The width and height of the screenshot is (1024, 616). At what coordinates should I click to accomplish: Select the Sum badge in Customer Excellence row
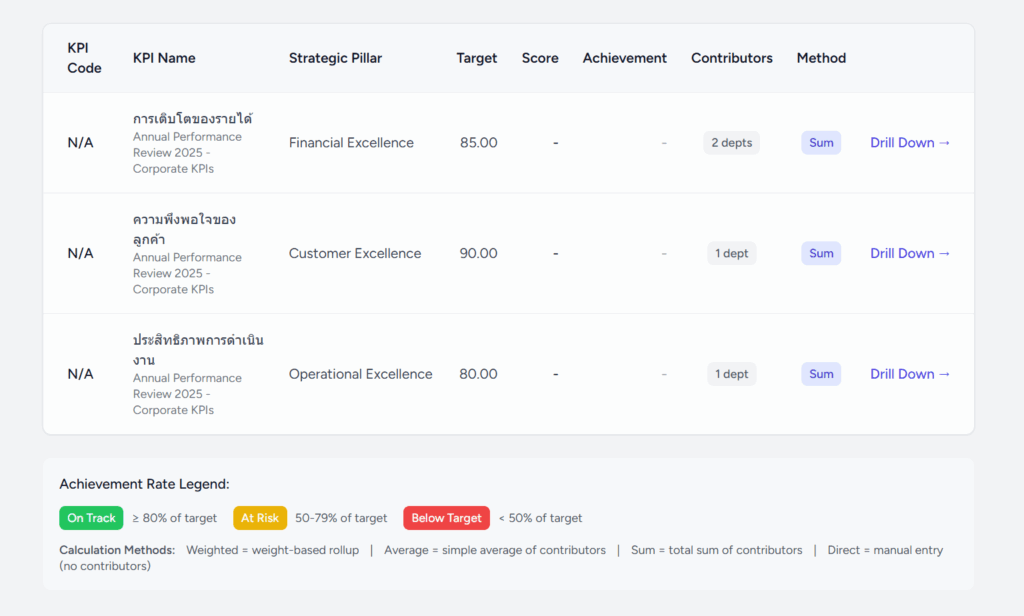click(821, 253)
